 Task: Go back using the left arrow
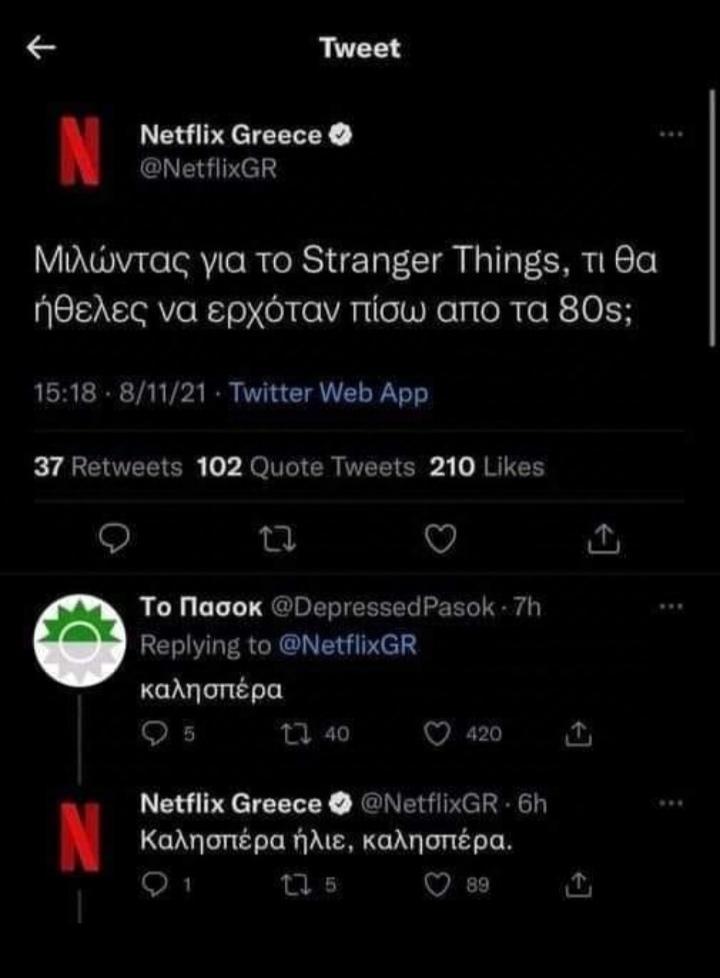click(x=42, y=47)
